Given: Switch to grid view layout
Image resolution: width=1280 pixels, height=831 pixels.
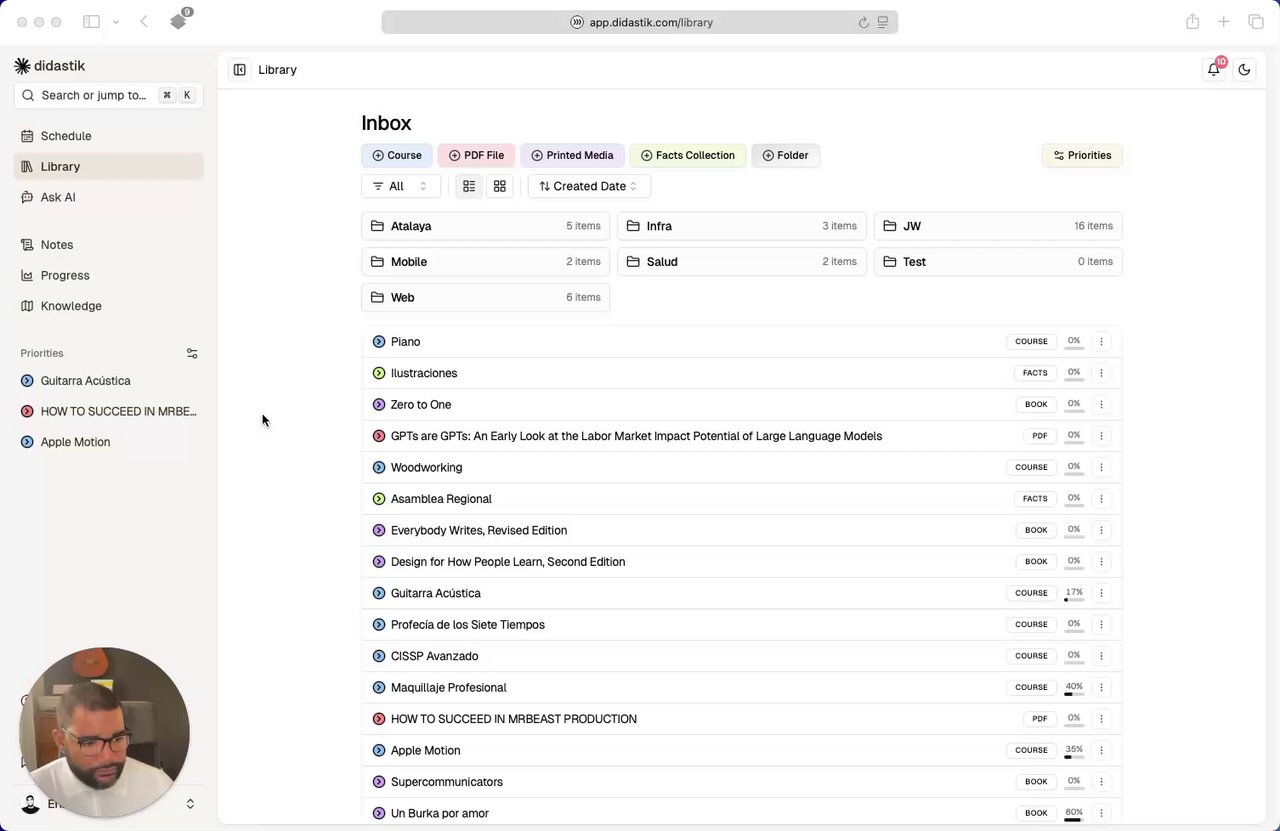Looking at the screenshot, I should tap(500, 186).
